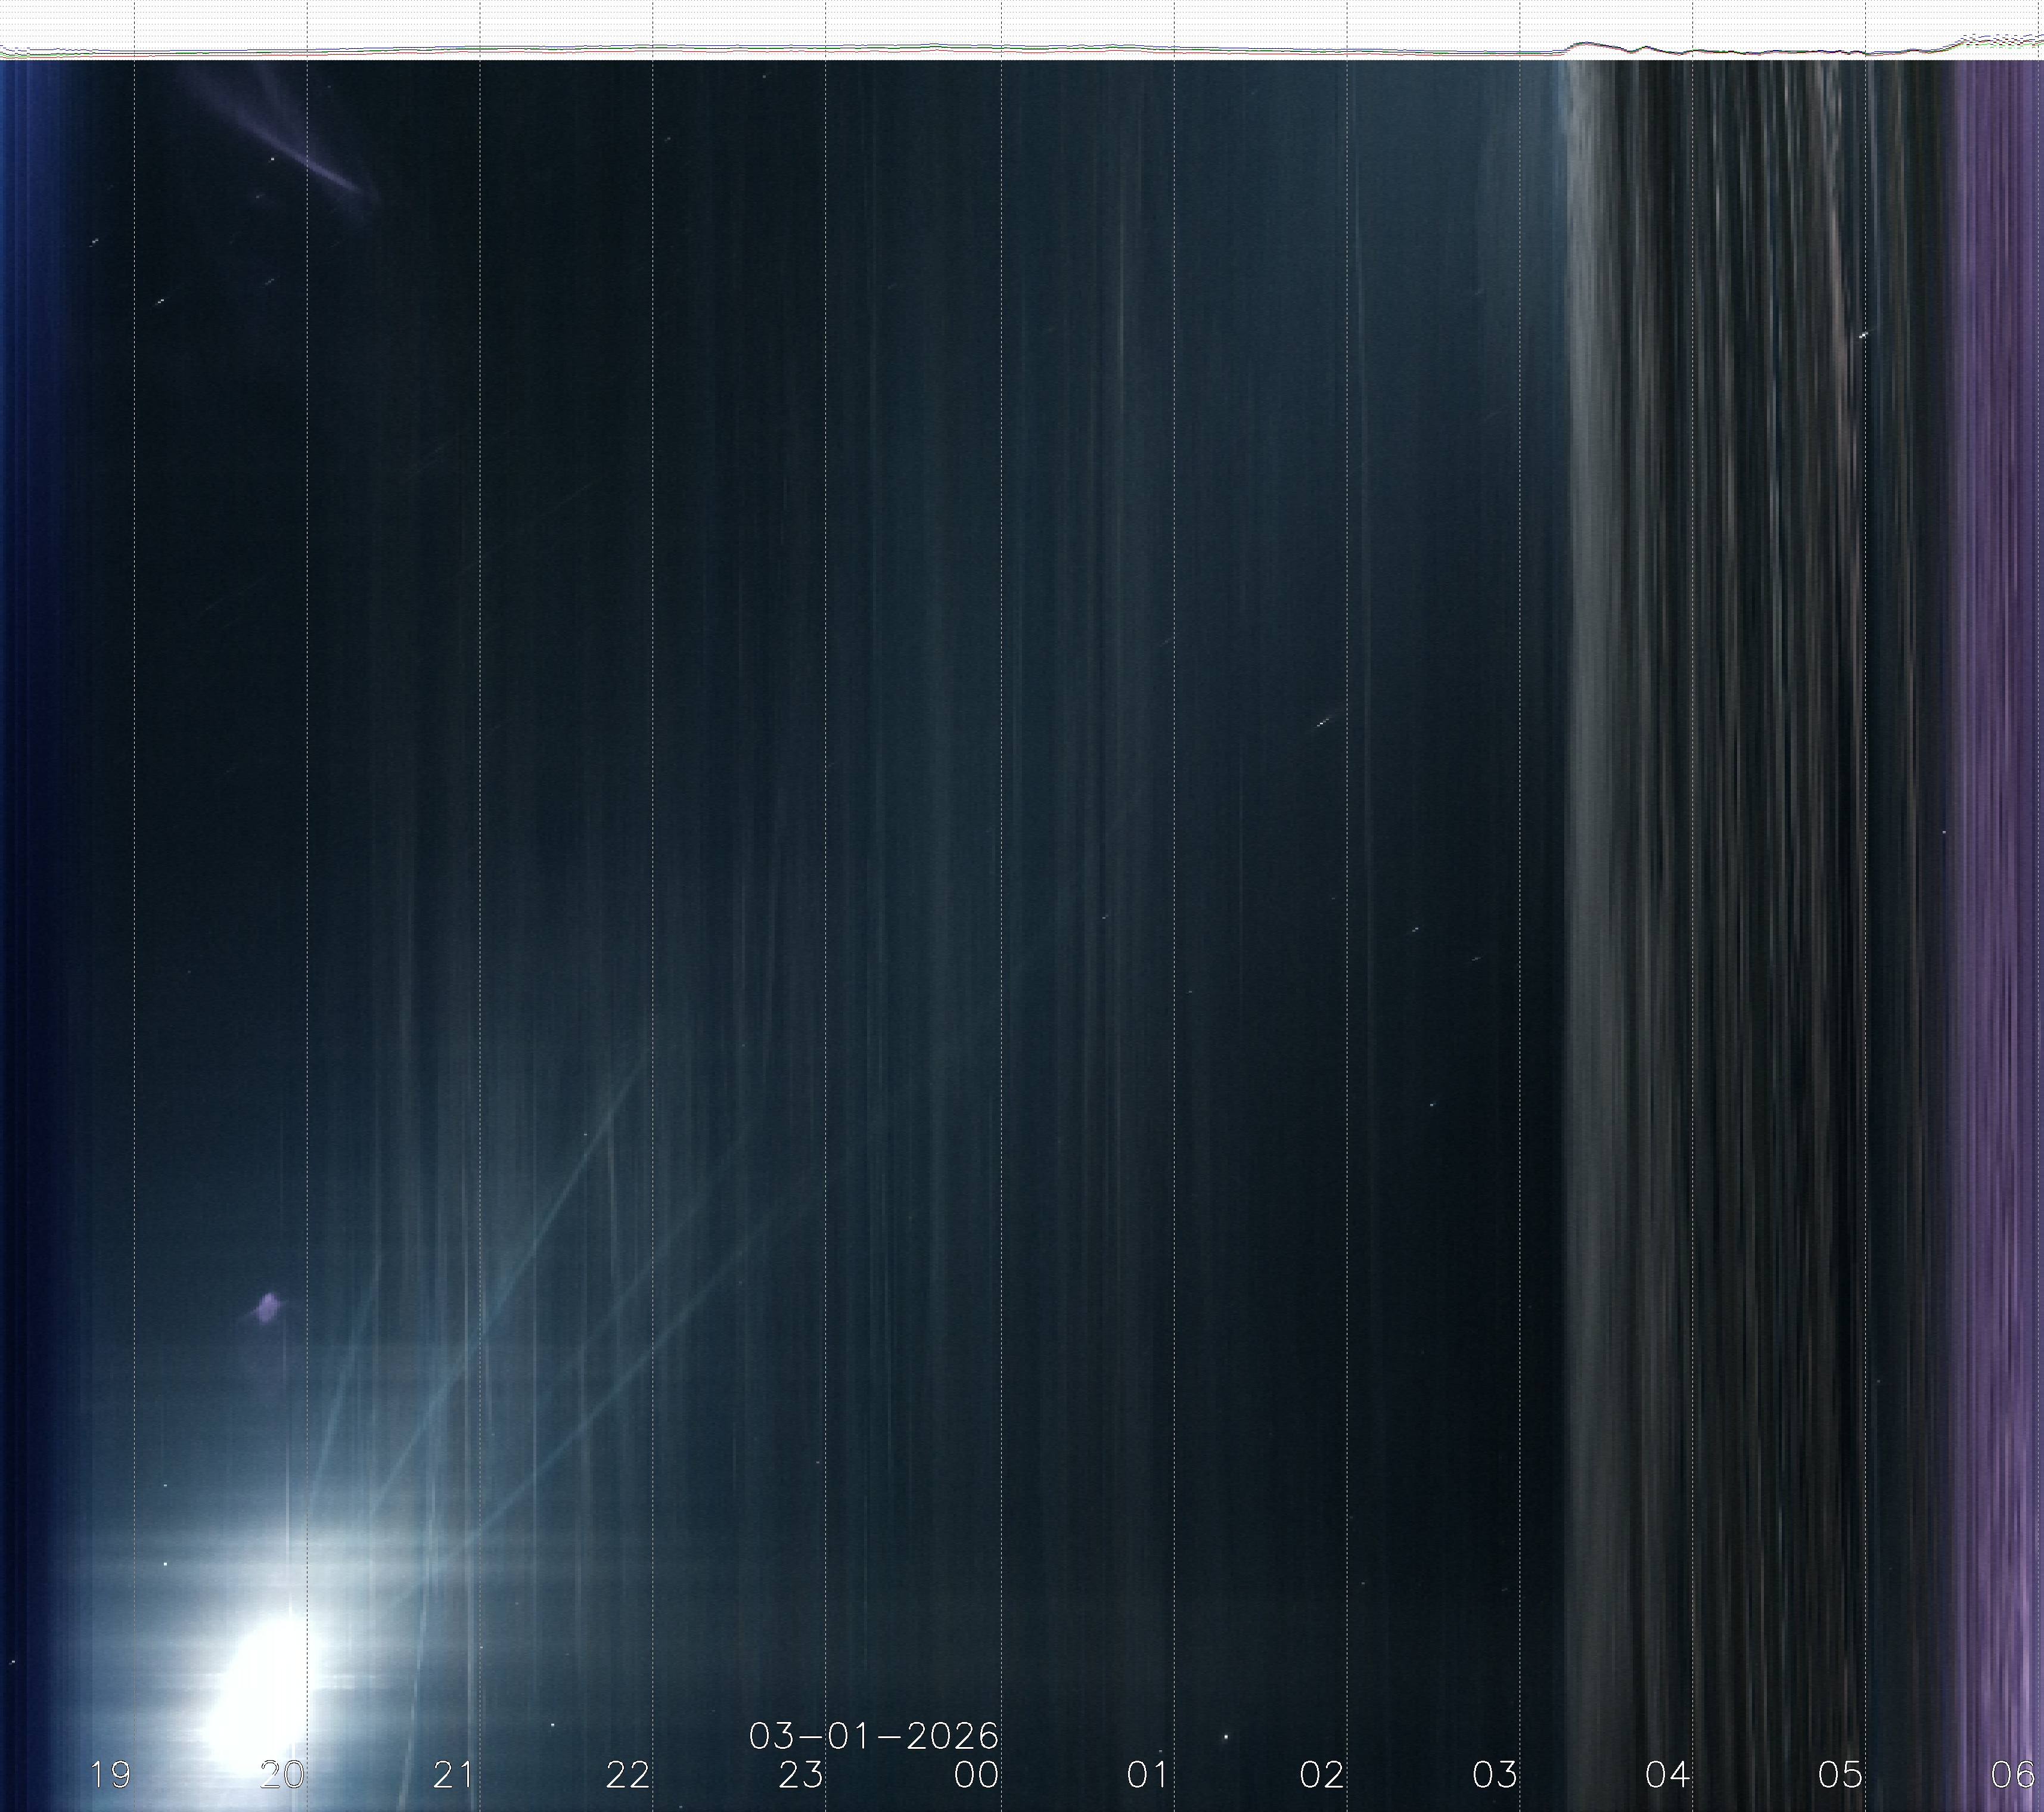Click the 19 hour label
This screenshot has height=1812, width=2044.
[x=110, y=1774]
